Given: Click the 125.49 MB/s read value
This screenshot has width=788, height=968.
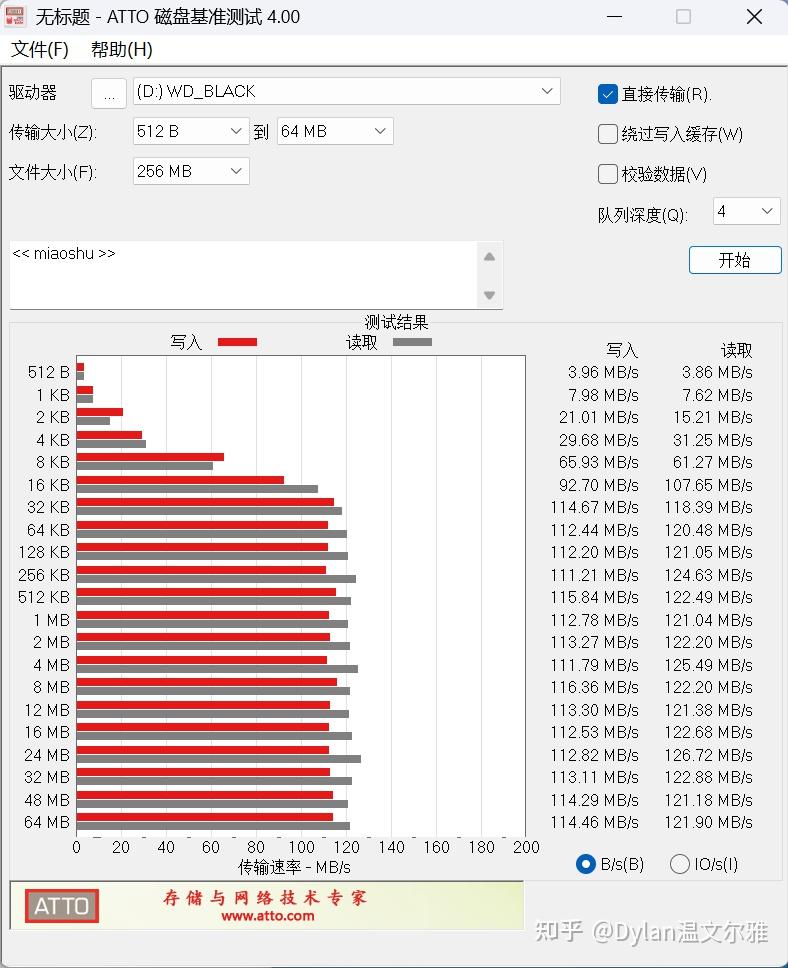Looking at the screenshot, I should (708, 665).
